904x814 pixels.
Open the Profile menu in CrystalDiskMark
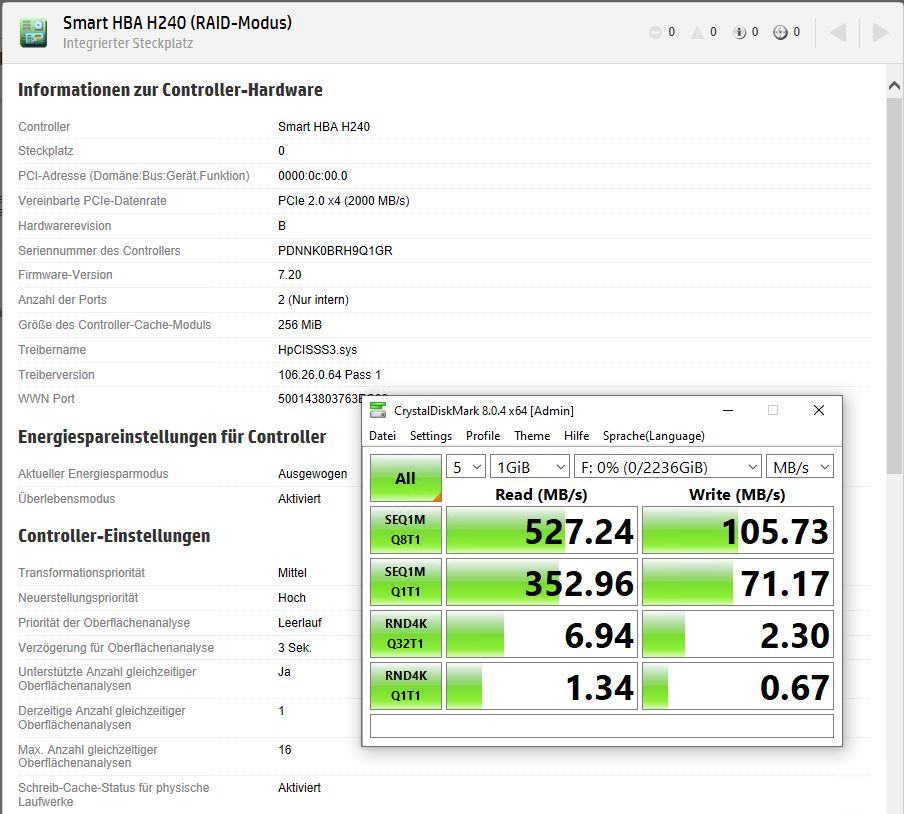click(483, 436)
